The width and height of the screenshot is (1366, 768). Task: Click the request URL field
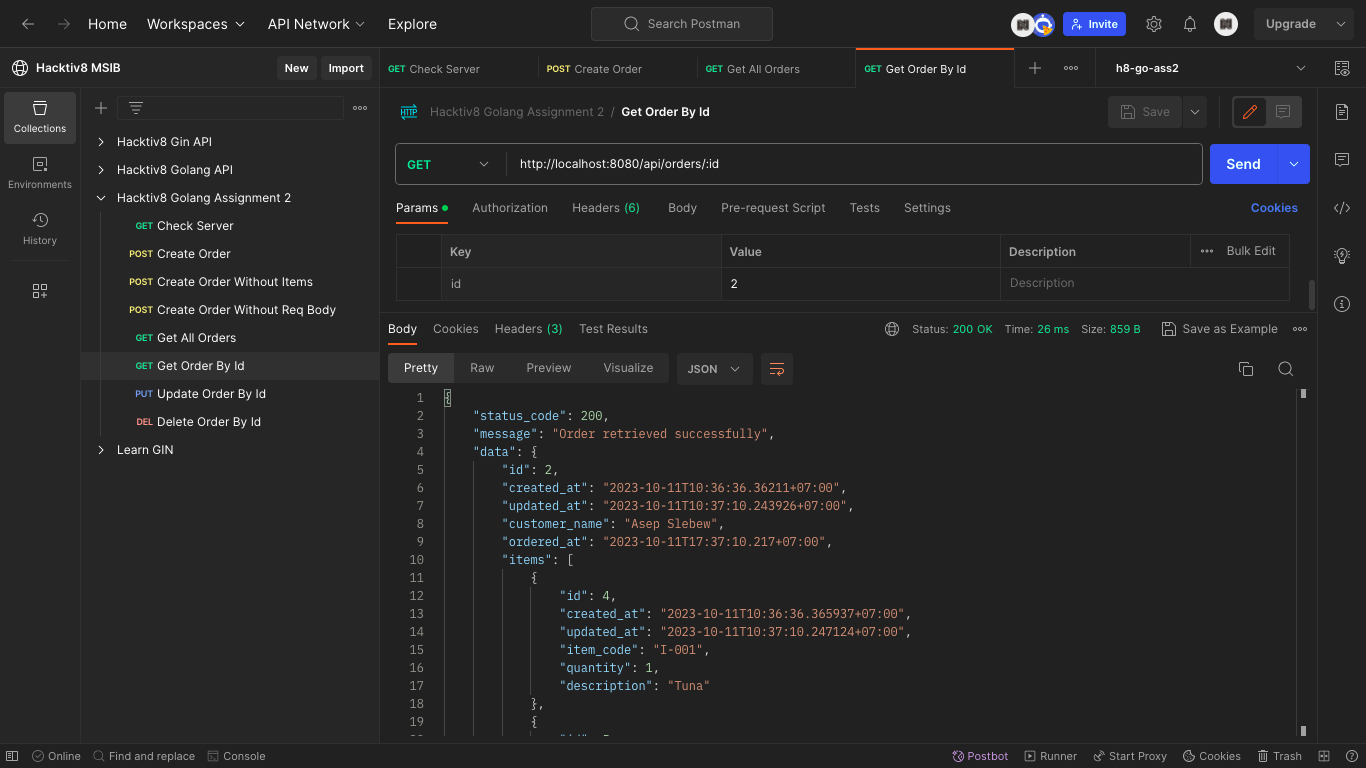point(854,164)
